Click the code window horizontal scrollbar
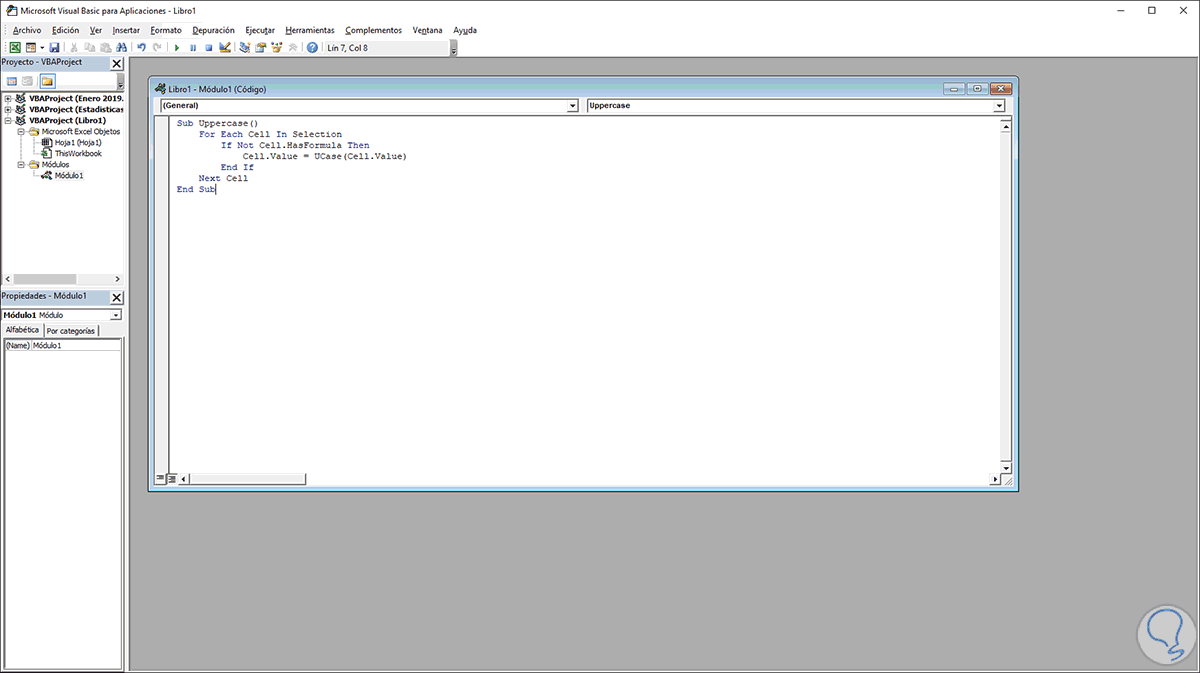 pyautogui.click(x=589, y=479)
